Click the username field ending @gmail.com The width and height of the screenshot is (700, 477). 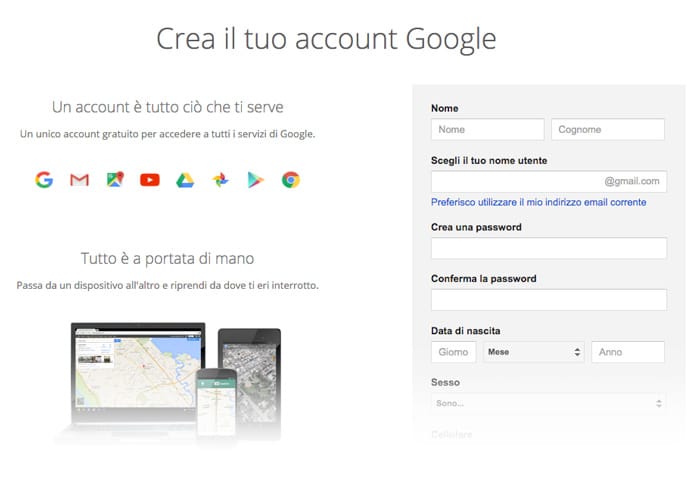click(x=549, y=181)
